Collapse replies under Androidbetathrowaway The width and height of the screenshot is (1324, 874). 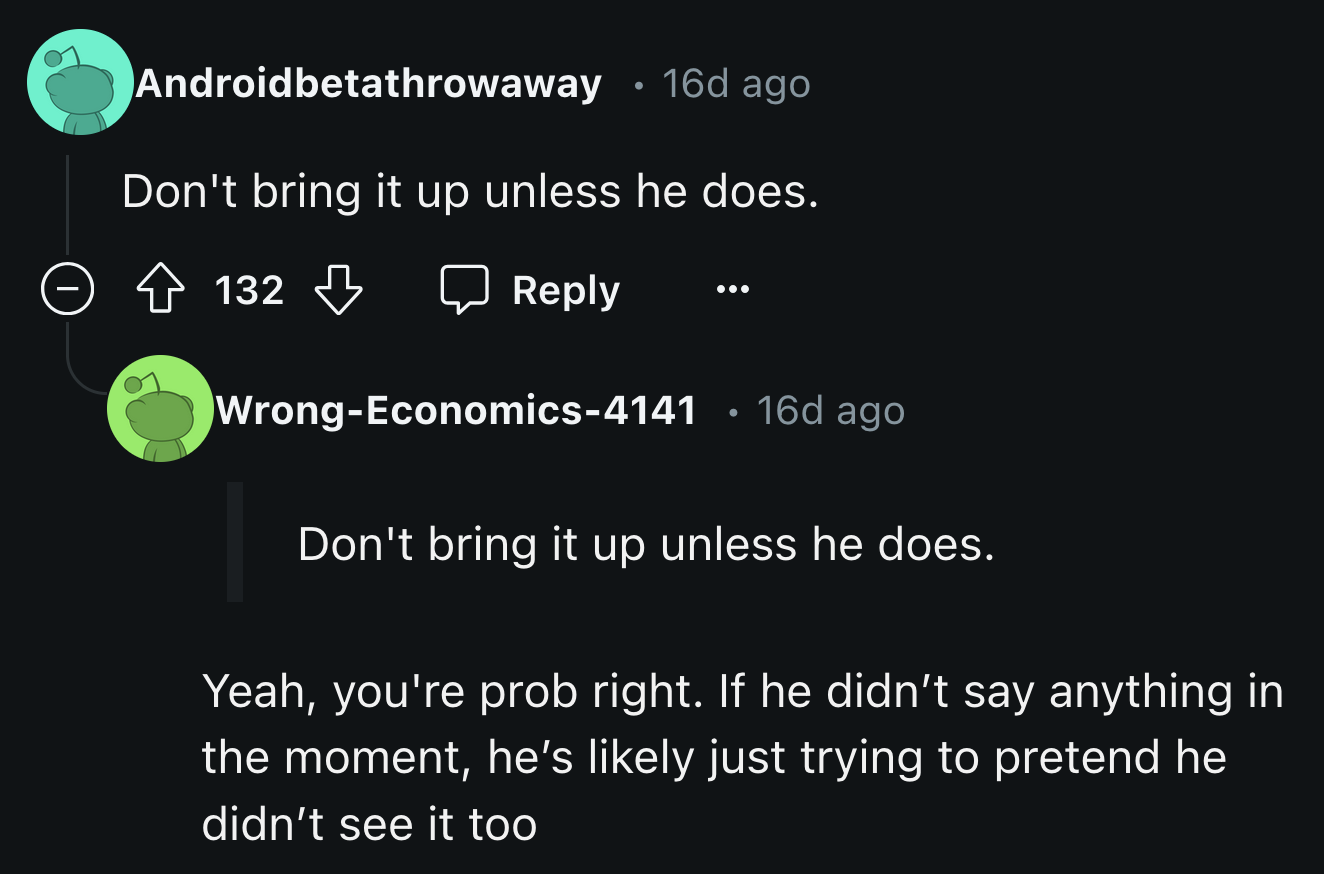(66, 289)
